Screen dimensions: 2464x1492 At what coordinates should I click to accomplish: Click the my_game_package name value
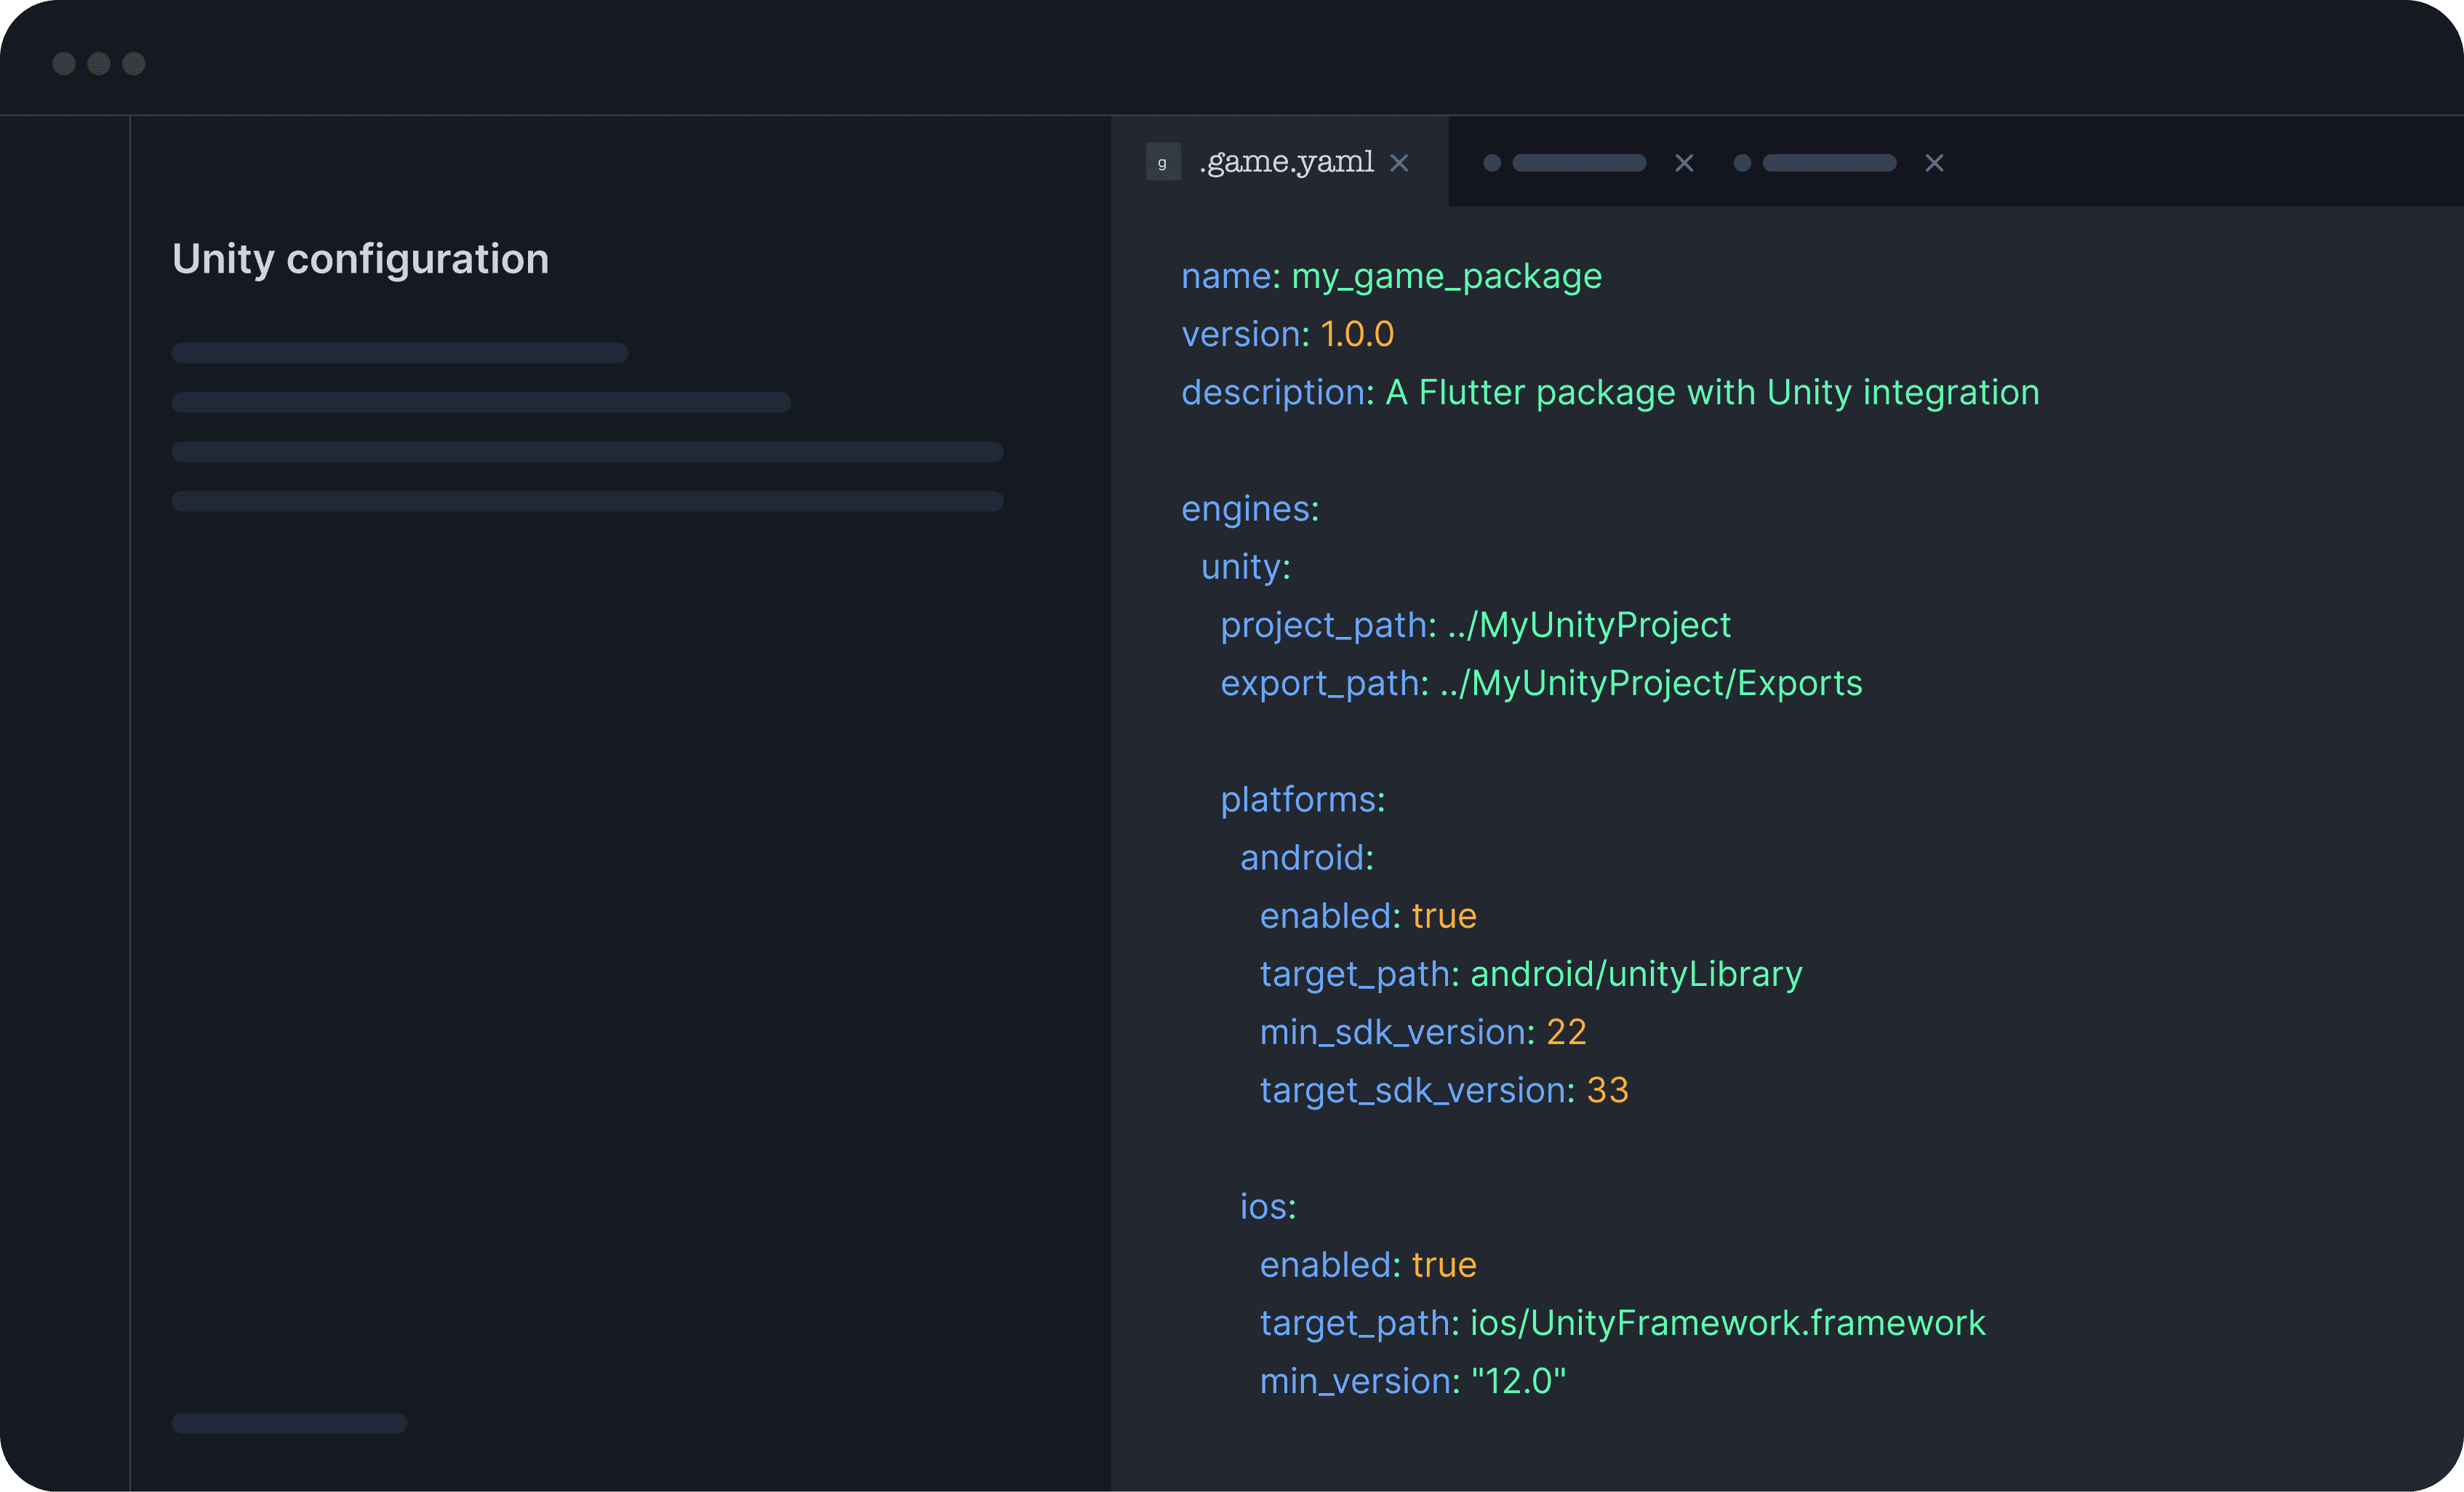click(x=1446, y=276)
